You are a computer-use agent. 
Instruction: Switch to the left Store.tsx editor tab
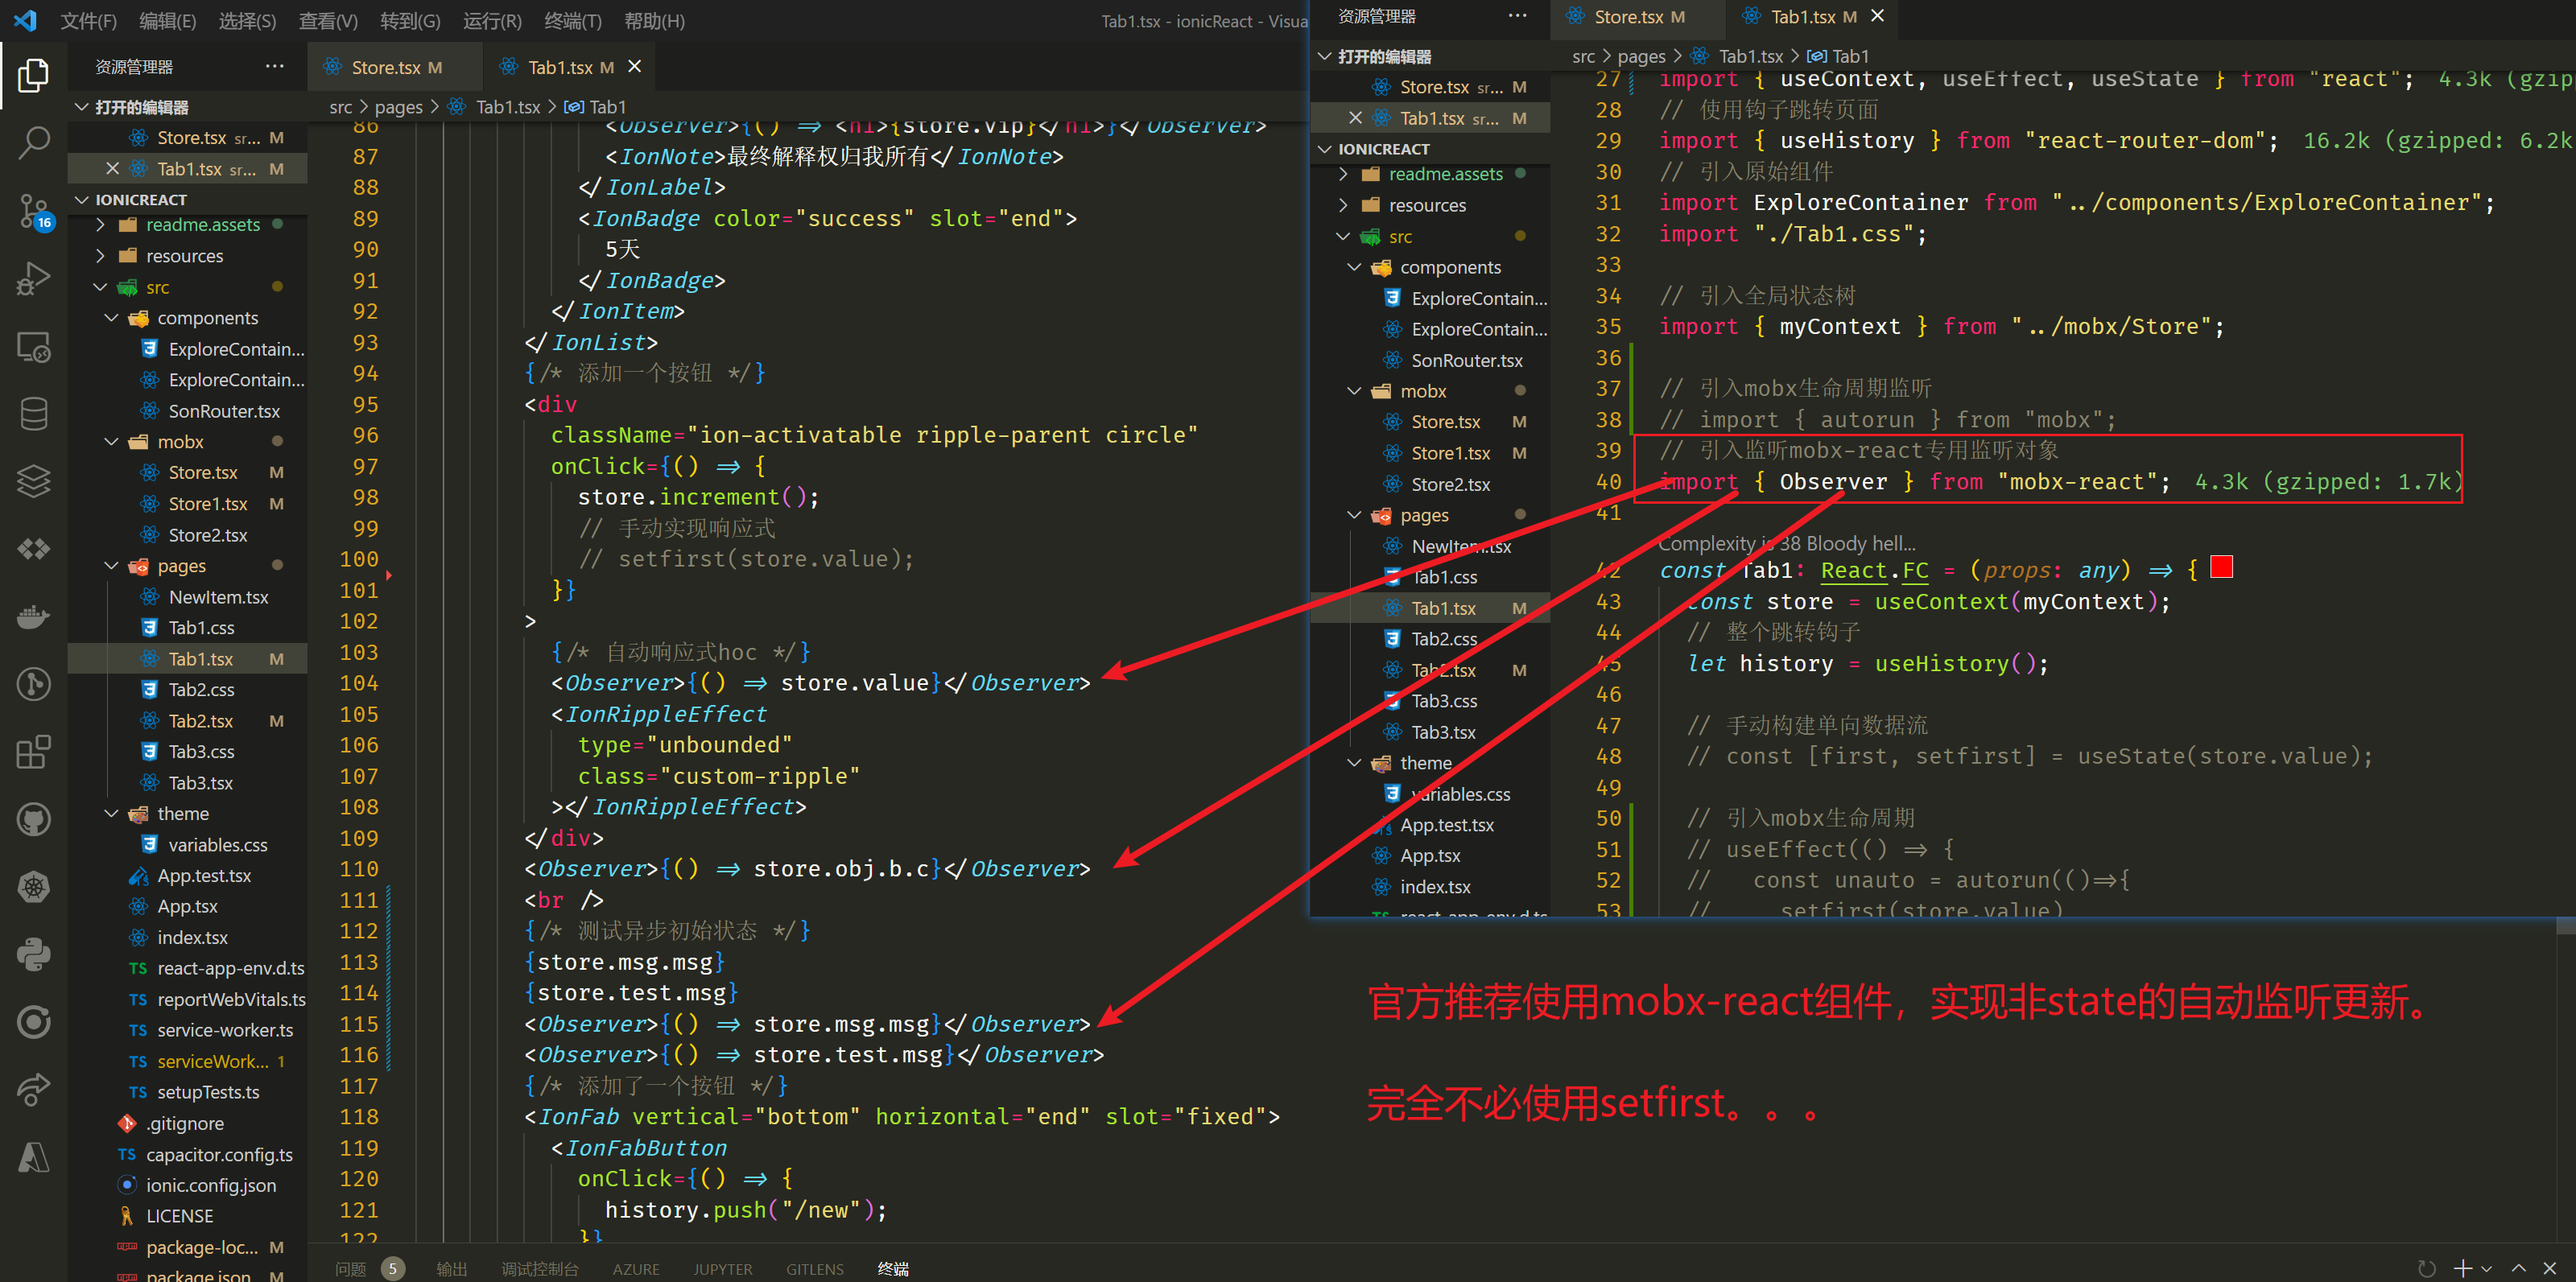(x=386, y=67)
